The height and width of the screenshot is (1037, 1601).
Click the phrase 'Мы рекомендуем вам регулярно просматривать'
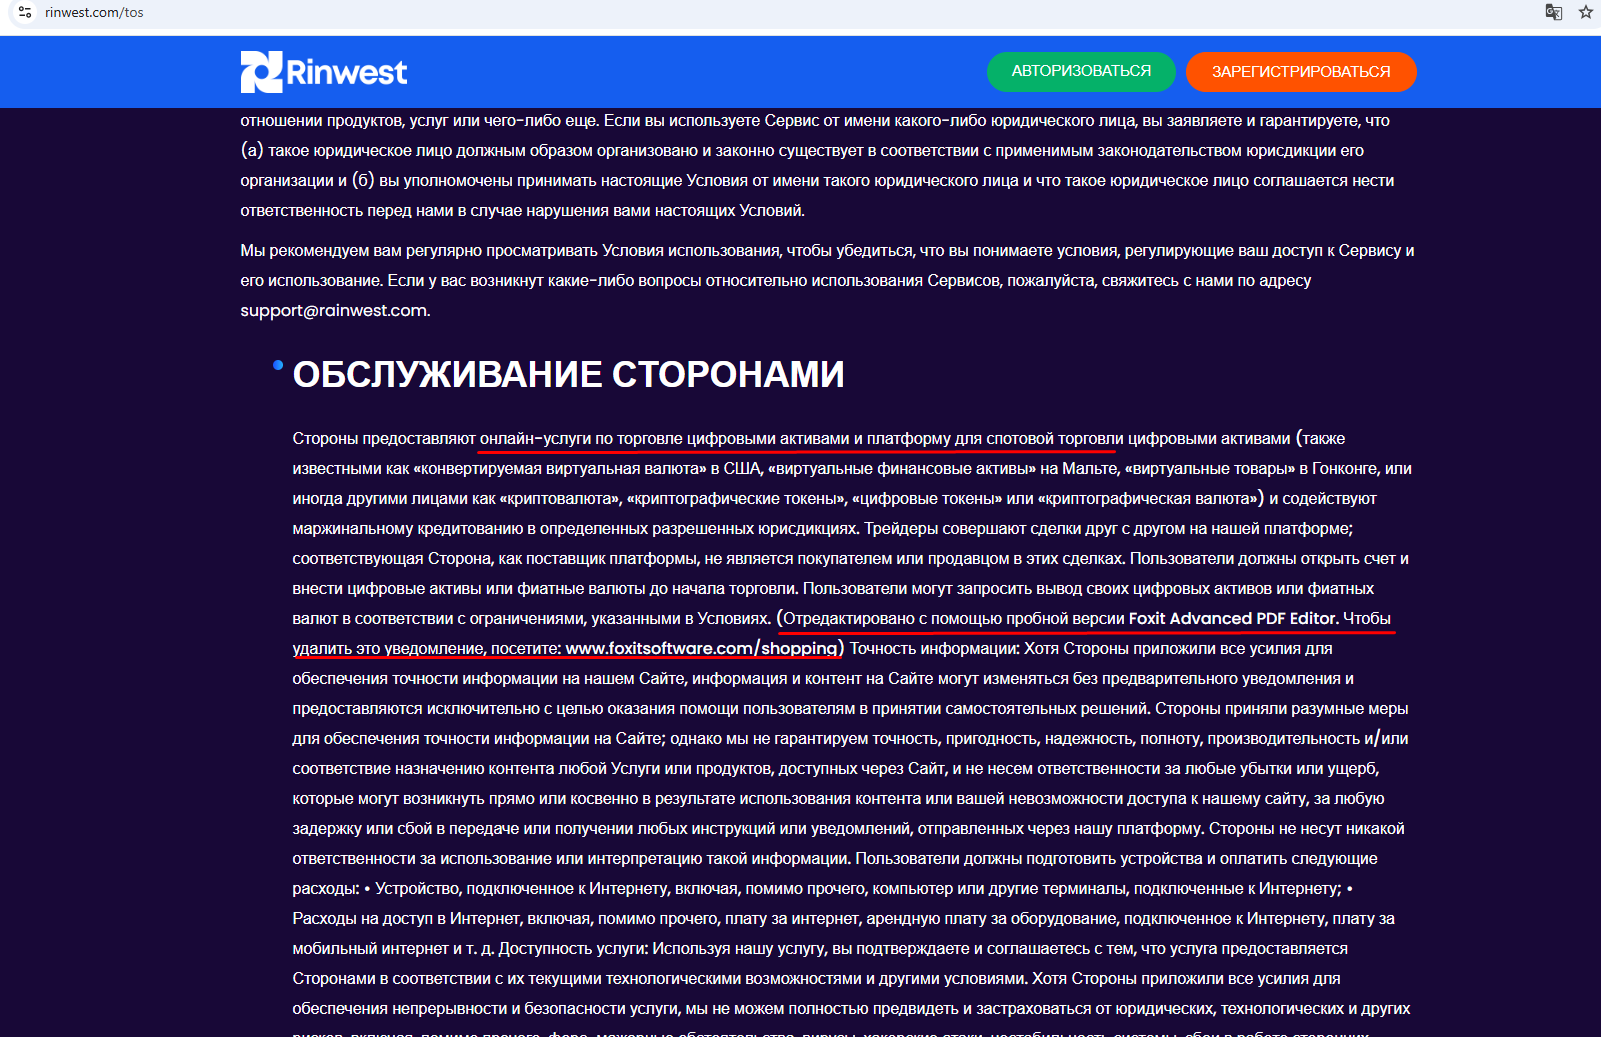pos(419,250)
